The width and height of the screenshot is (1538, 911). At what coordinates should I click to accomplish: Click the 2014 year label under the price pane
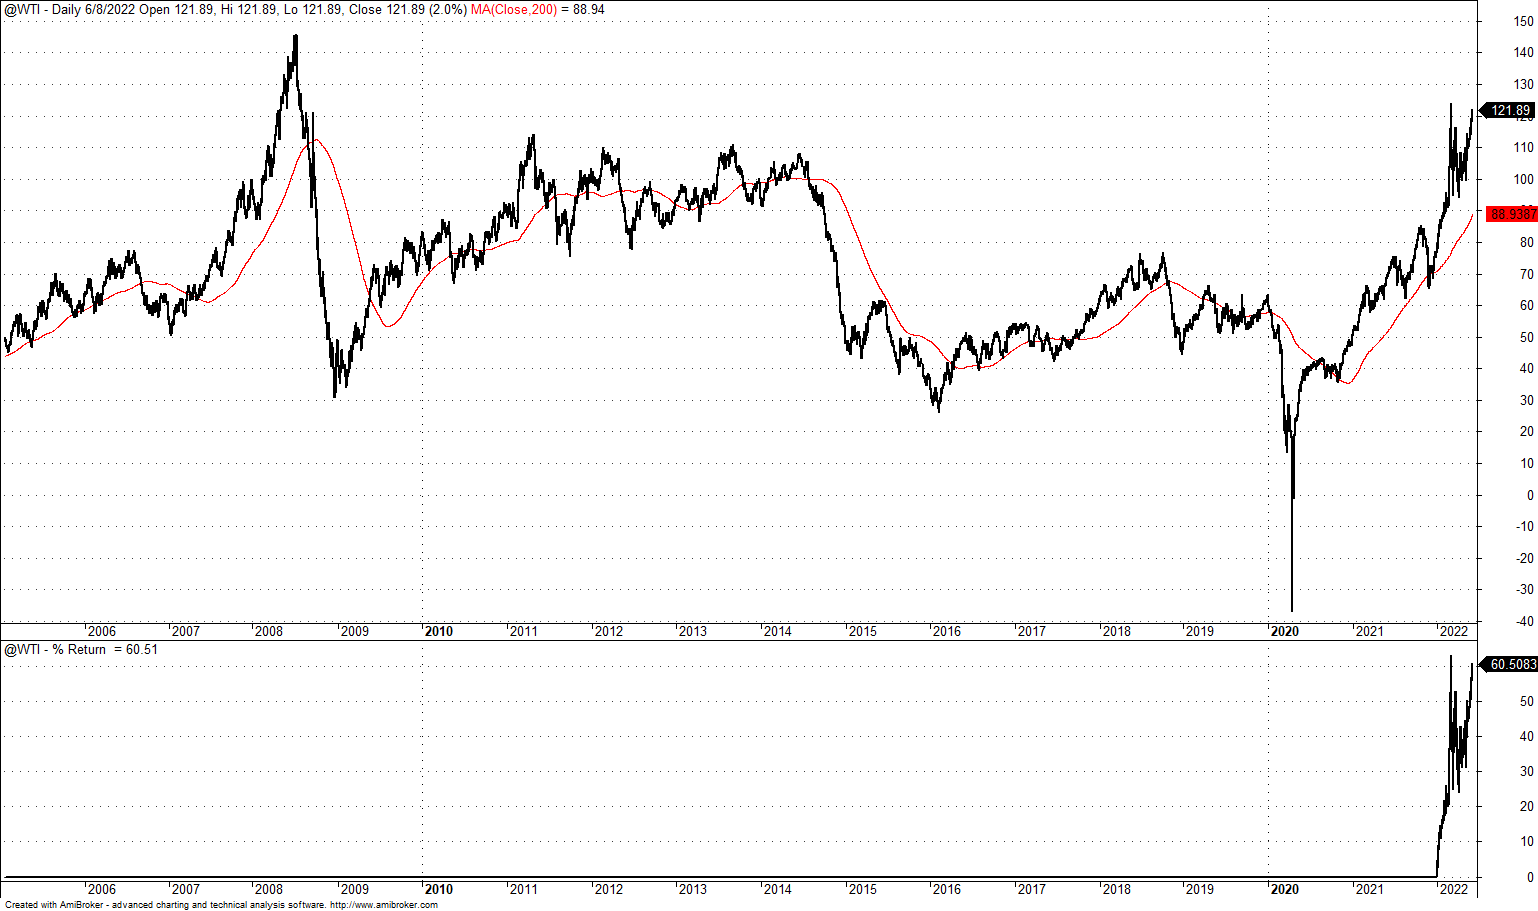(778, 631)
